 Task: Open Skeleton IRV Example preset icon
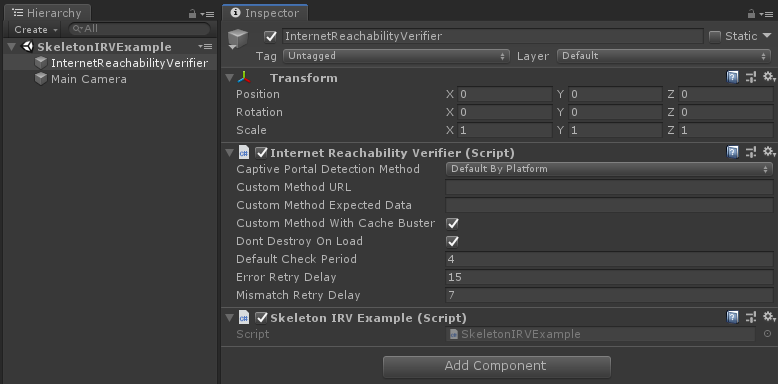(x=751, y=317)
